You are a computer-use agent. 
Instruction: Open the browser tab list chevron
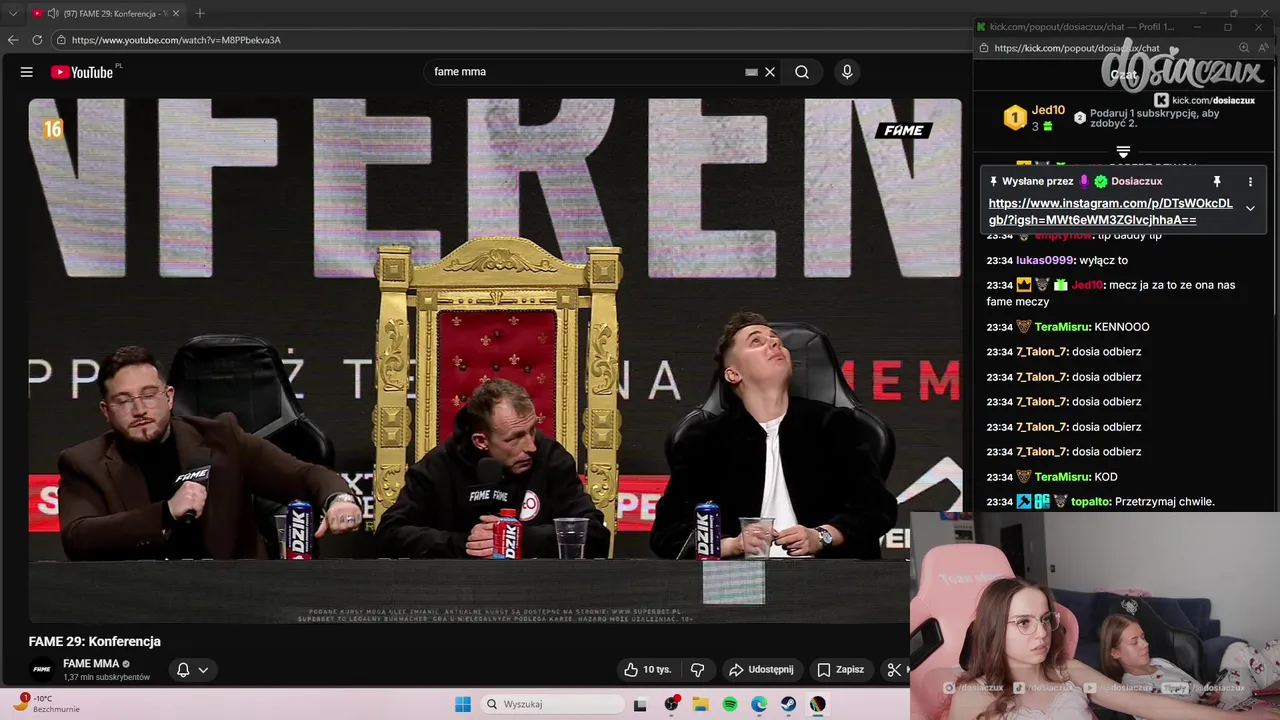(12, 13)
